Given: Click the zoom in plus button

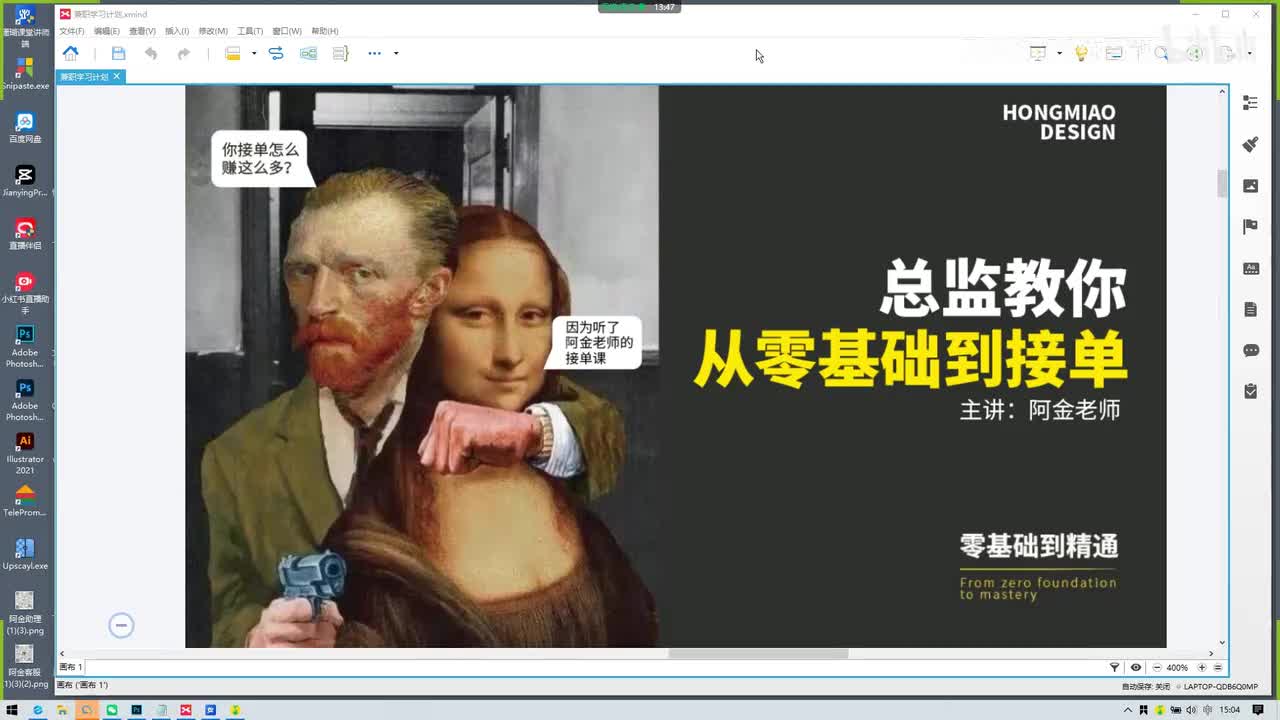Looking at the screenshot, I should click(1201, 667).
